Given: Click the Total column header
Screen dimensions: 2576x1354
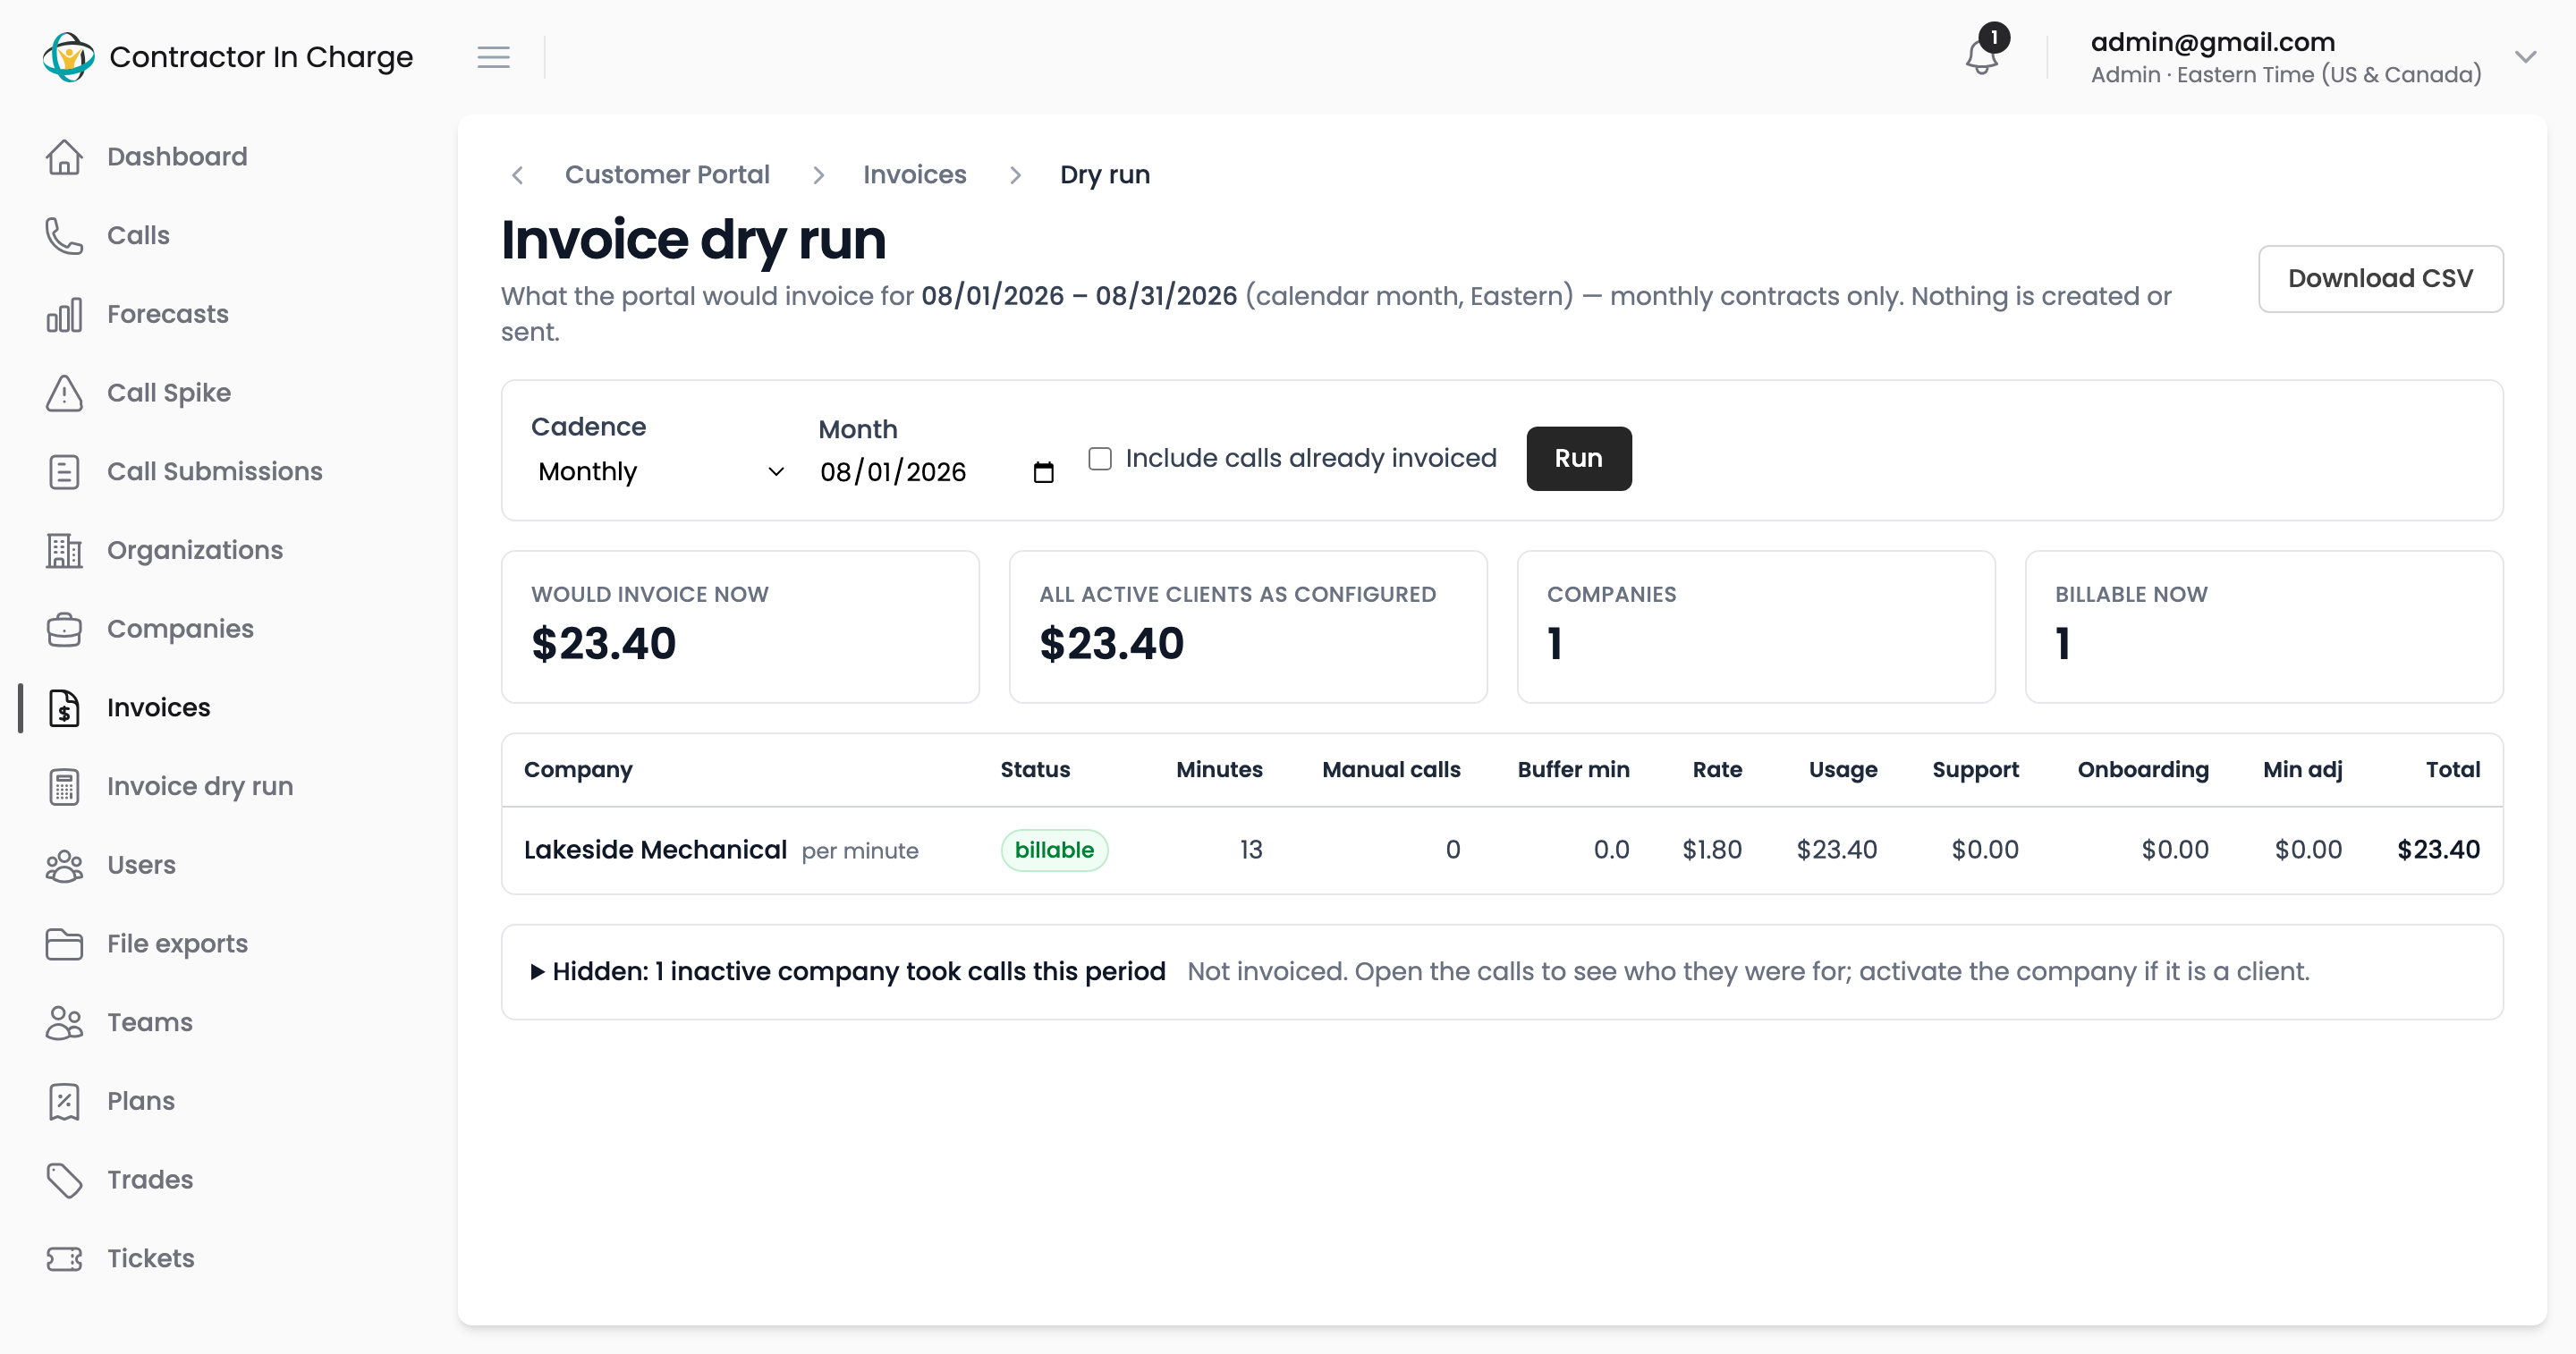Looking at the screenshot, I should [2452, 770].
